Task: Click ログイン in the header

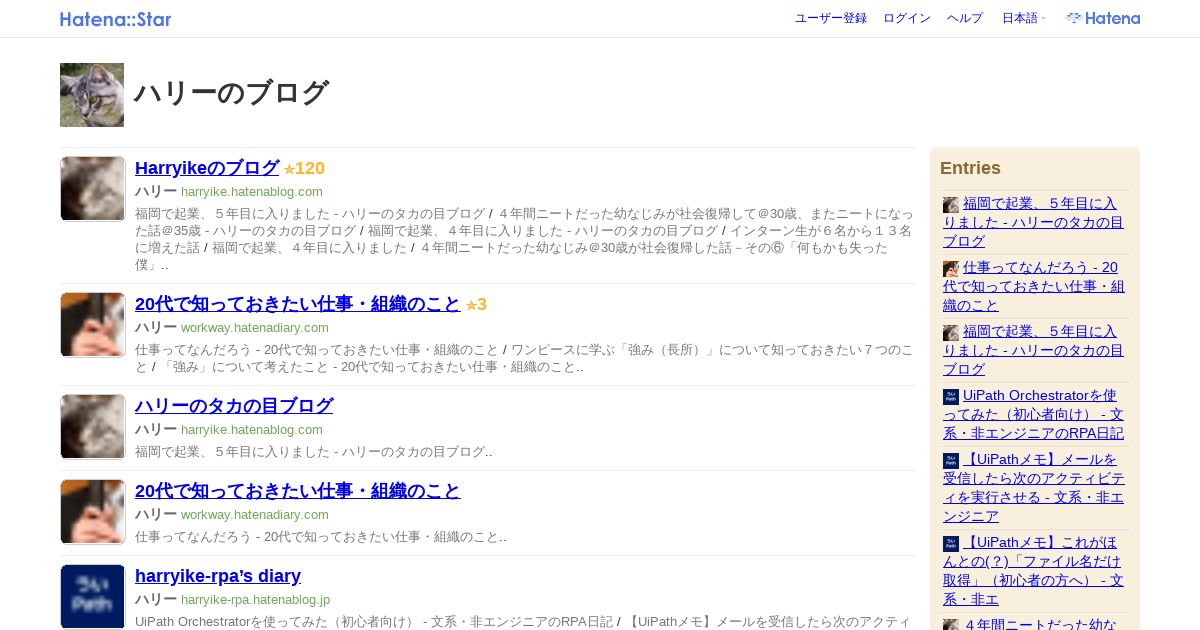Action: click(x=907, y=18)
